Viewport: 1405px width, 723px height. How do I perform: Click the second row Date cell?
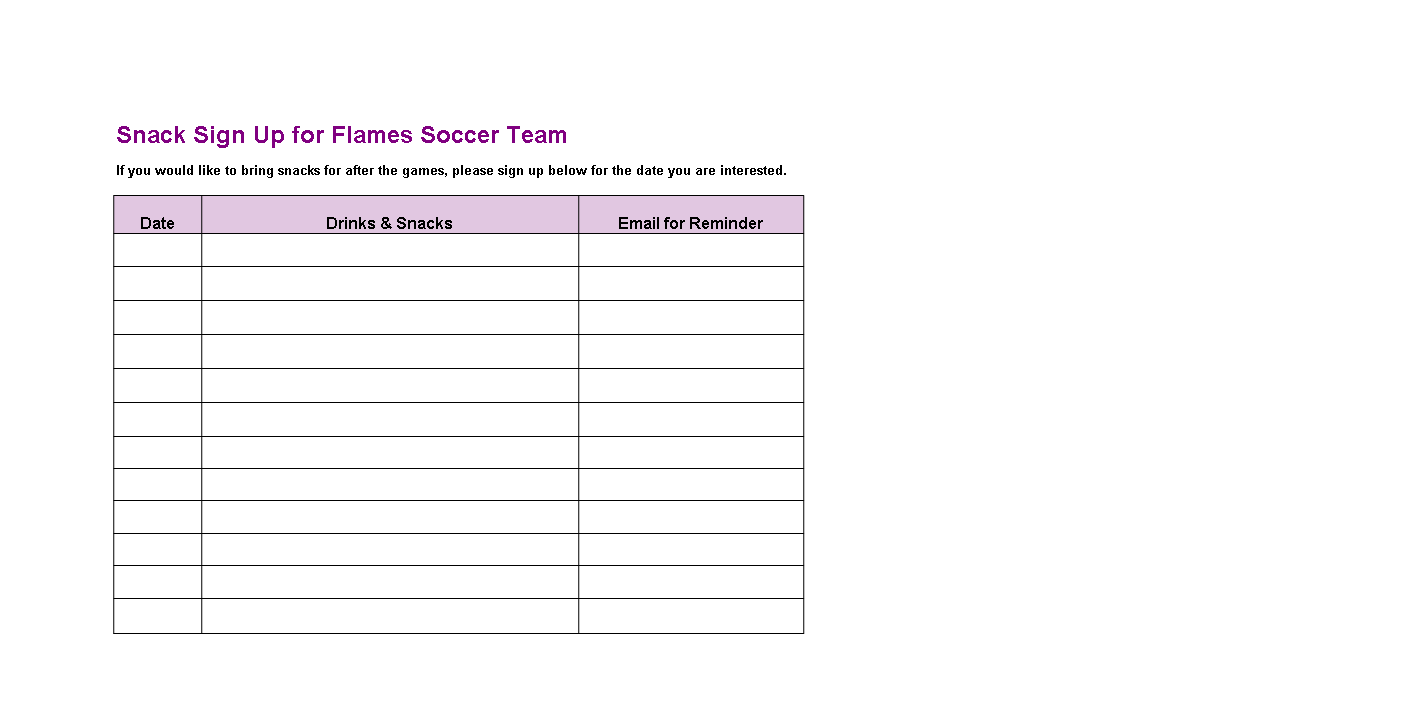coord(157,284)
